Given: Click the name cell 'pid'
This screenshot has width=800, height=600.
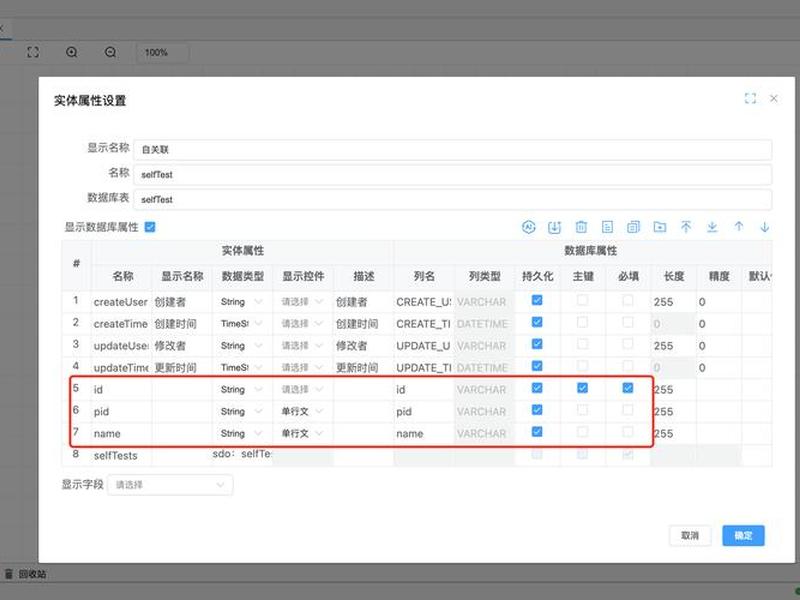Looking at the screenshot, I should pyautogui.click(x=121, y=412).
